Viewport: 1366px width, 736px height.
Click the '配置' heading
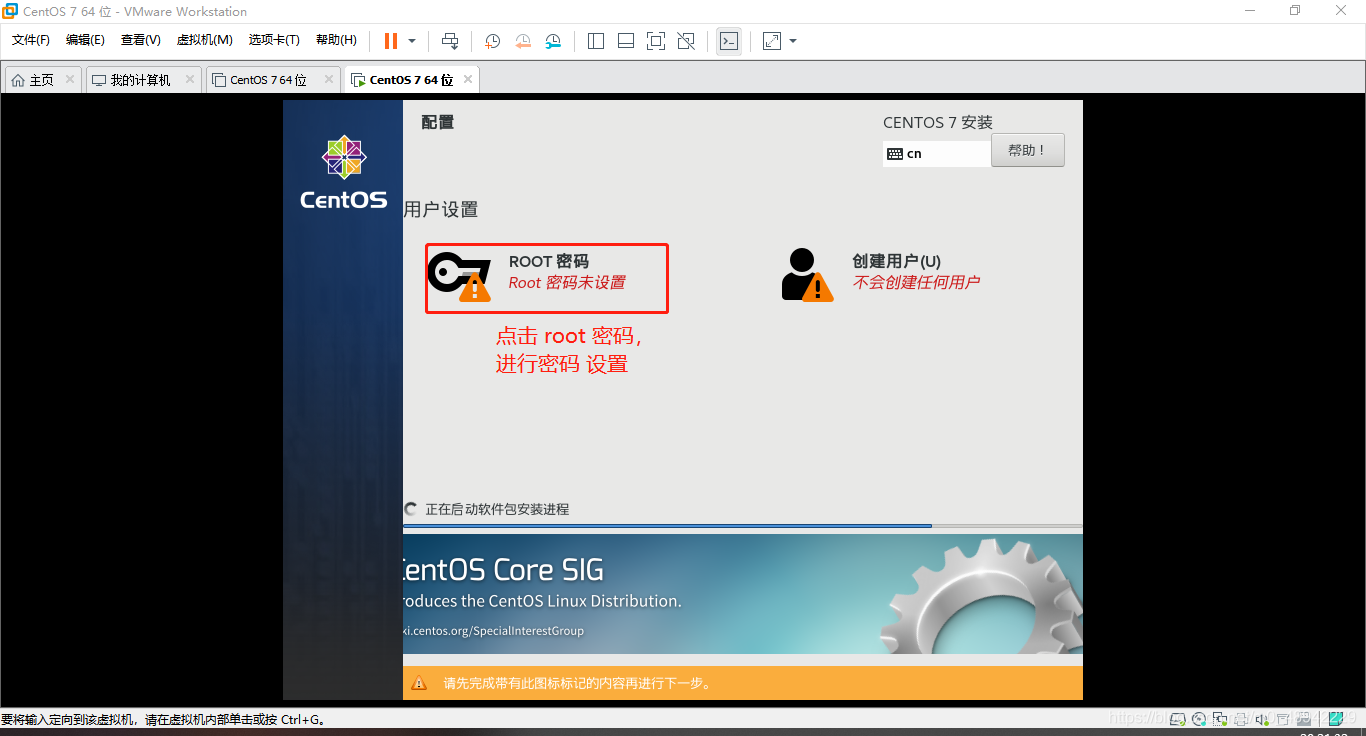pos(438,122)
